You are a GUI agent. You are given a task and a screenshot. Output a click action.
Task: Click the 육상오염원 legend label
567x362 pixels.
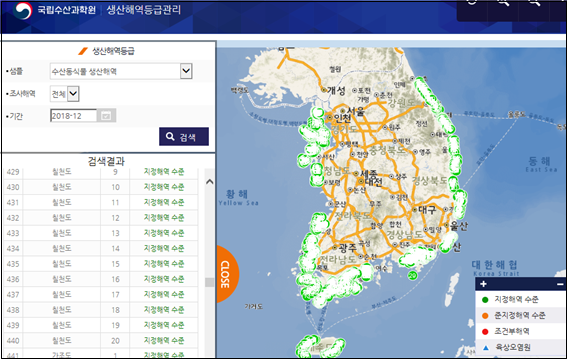point(513,348)
